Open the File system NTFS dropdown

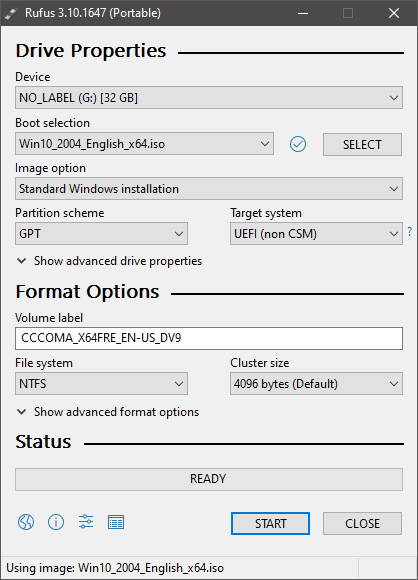click(x=101, y=384)
